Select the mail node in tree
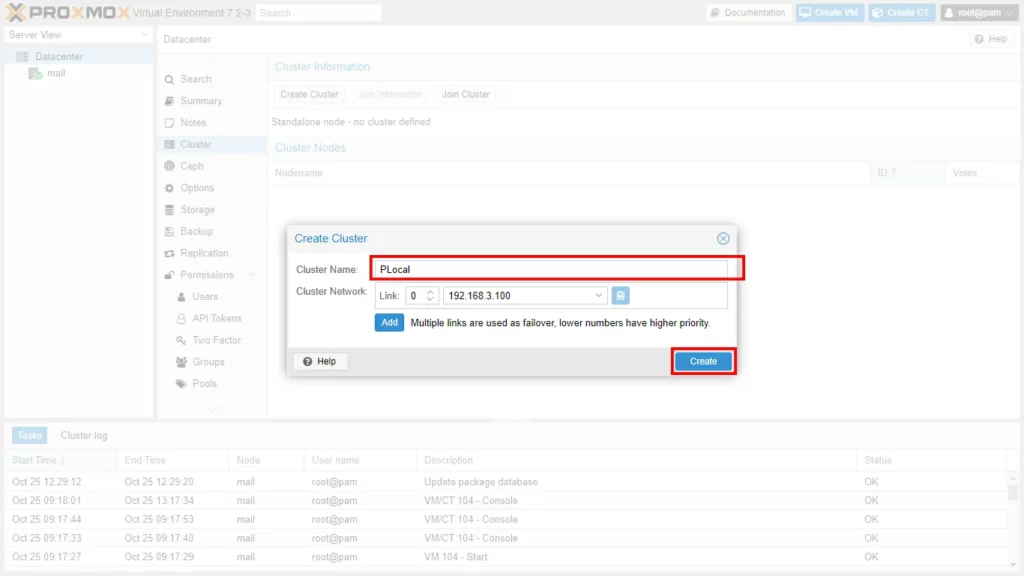This screenshot has height=576, width=1024. (56, 73)
